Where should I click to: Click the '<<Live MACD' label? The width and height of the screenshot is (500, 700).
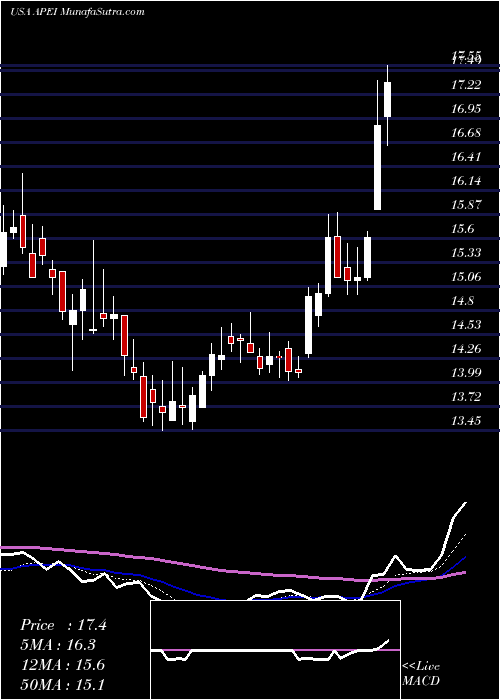coord(421,674)
